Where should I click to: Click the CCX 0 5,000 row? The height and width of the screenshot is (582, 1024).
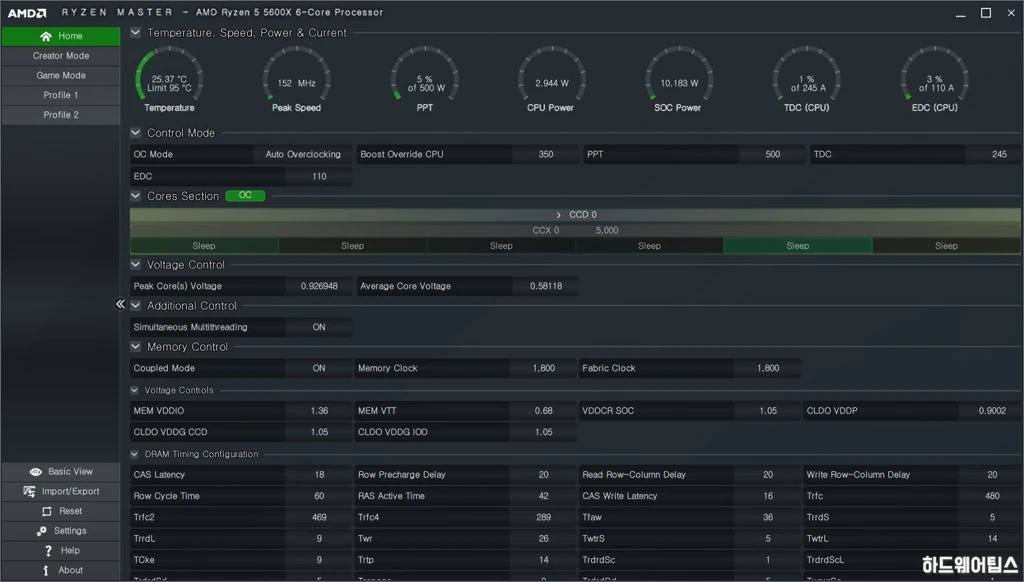(575, 231)
